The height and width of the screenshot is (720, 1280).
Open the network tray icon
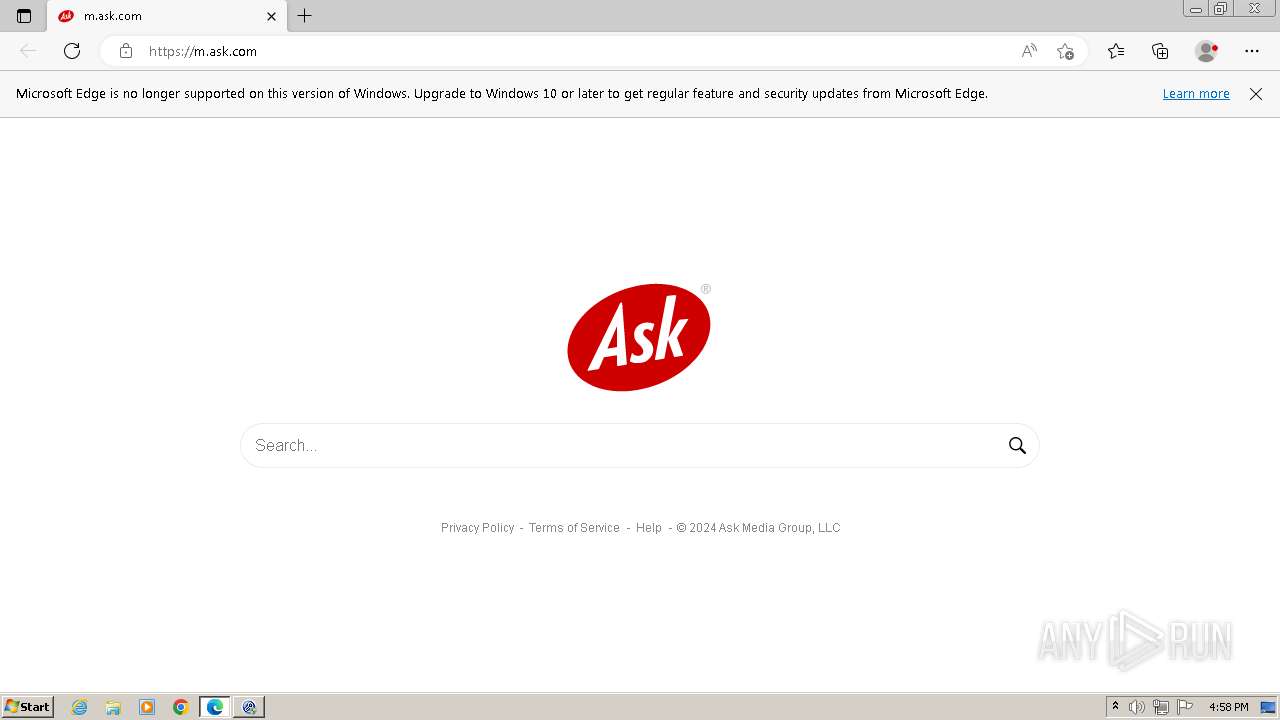coord(1161,707)
